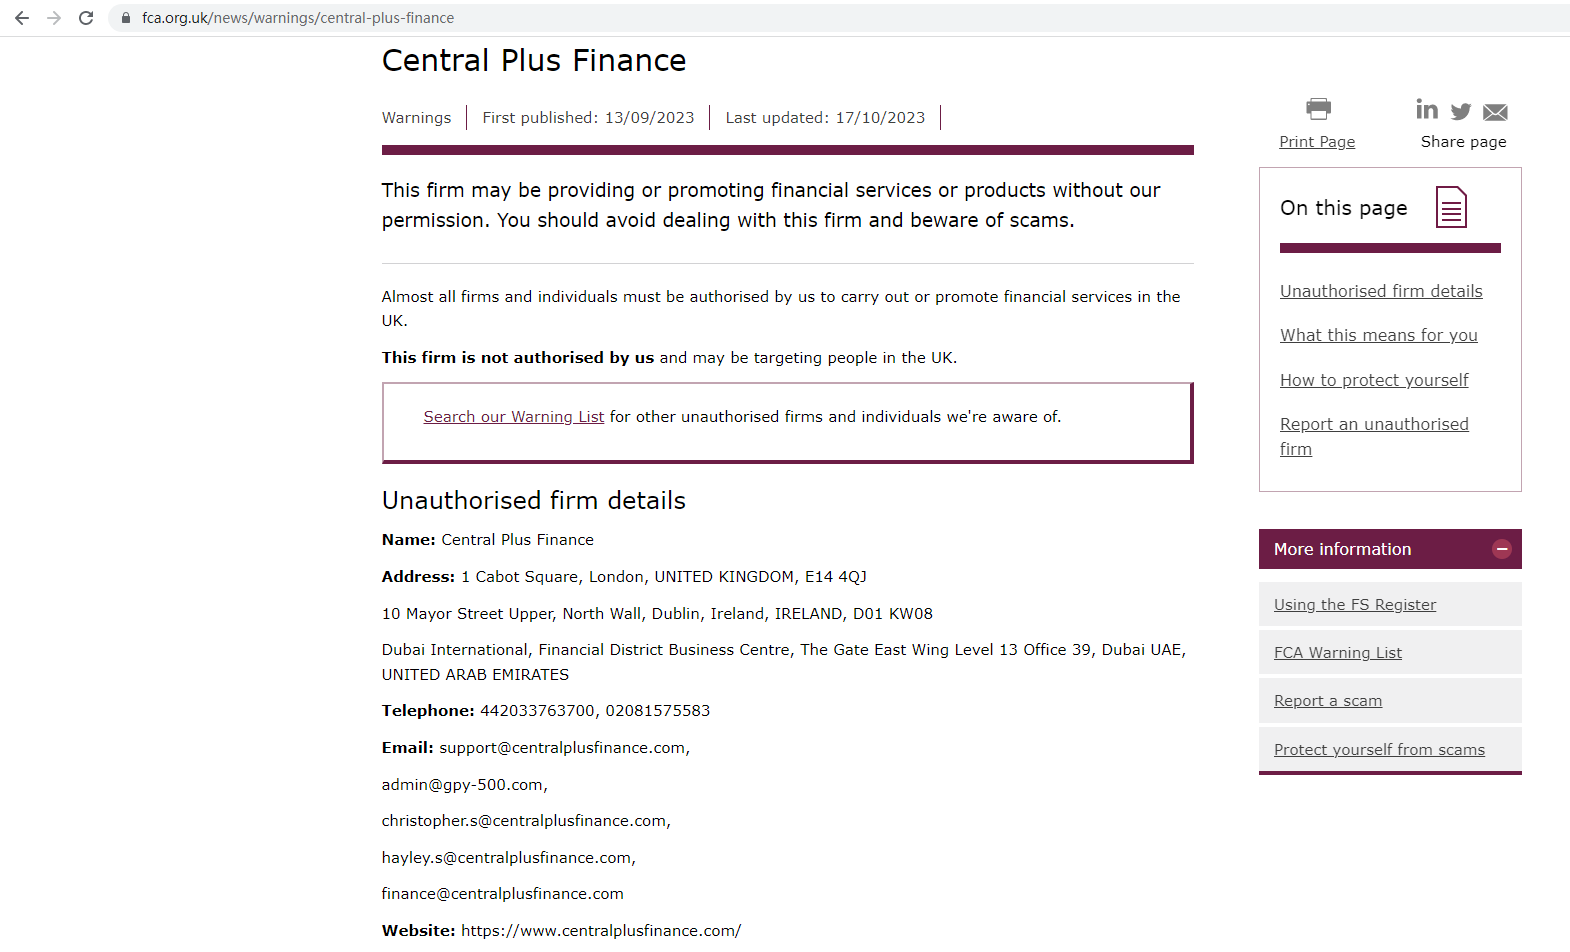Screen dimensions: 1570x952
Task: Click the address bar URL
Action: click(x=298, y=18)
